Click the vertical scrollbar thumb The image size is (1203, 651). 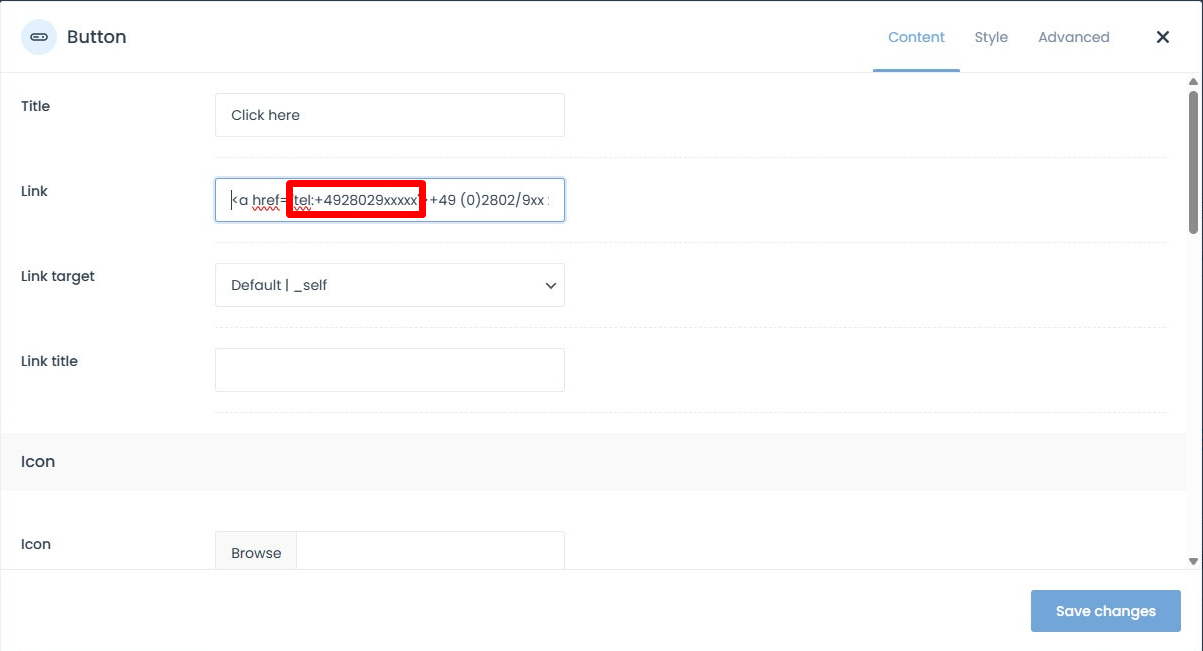pyautogui.click(x=1193, y=160)
